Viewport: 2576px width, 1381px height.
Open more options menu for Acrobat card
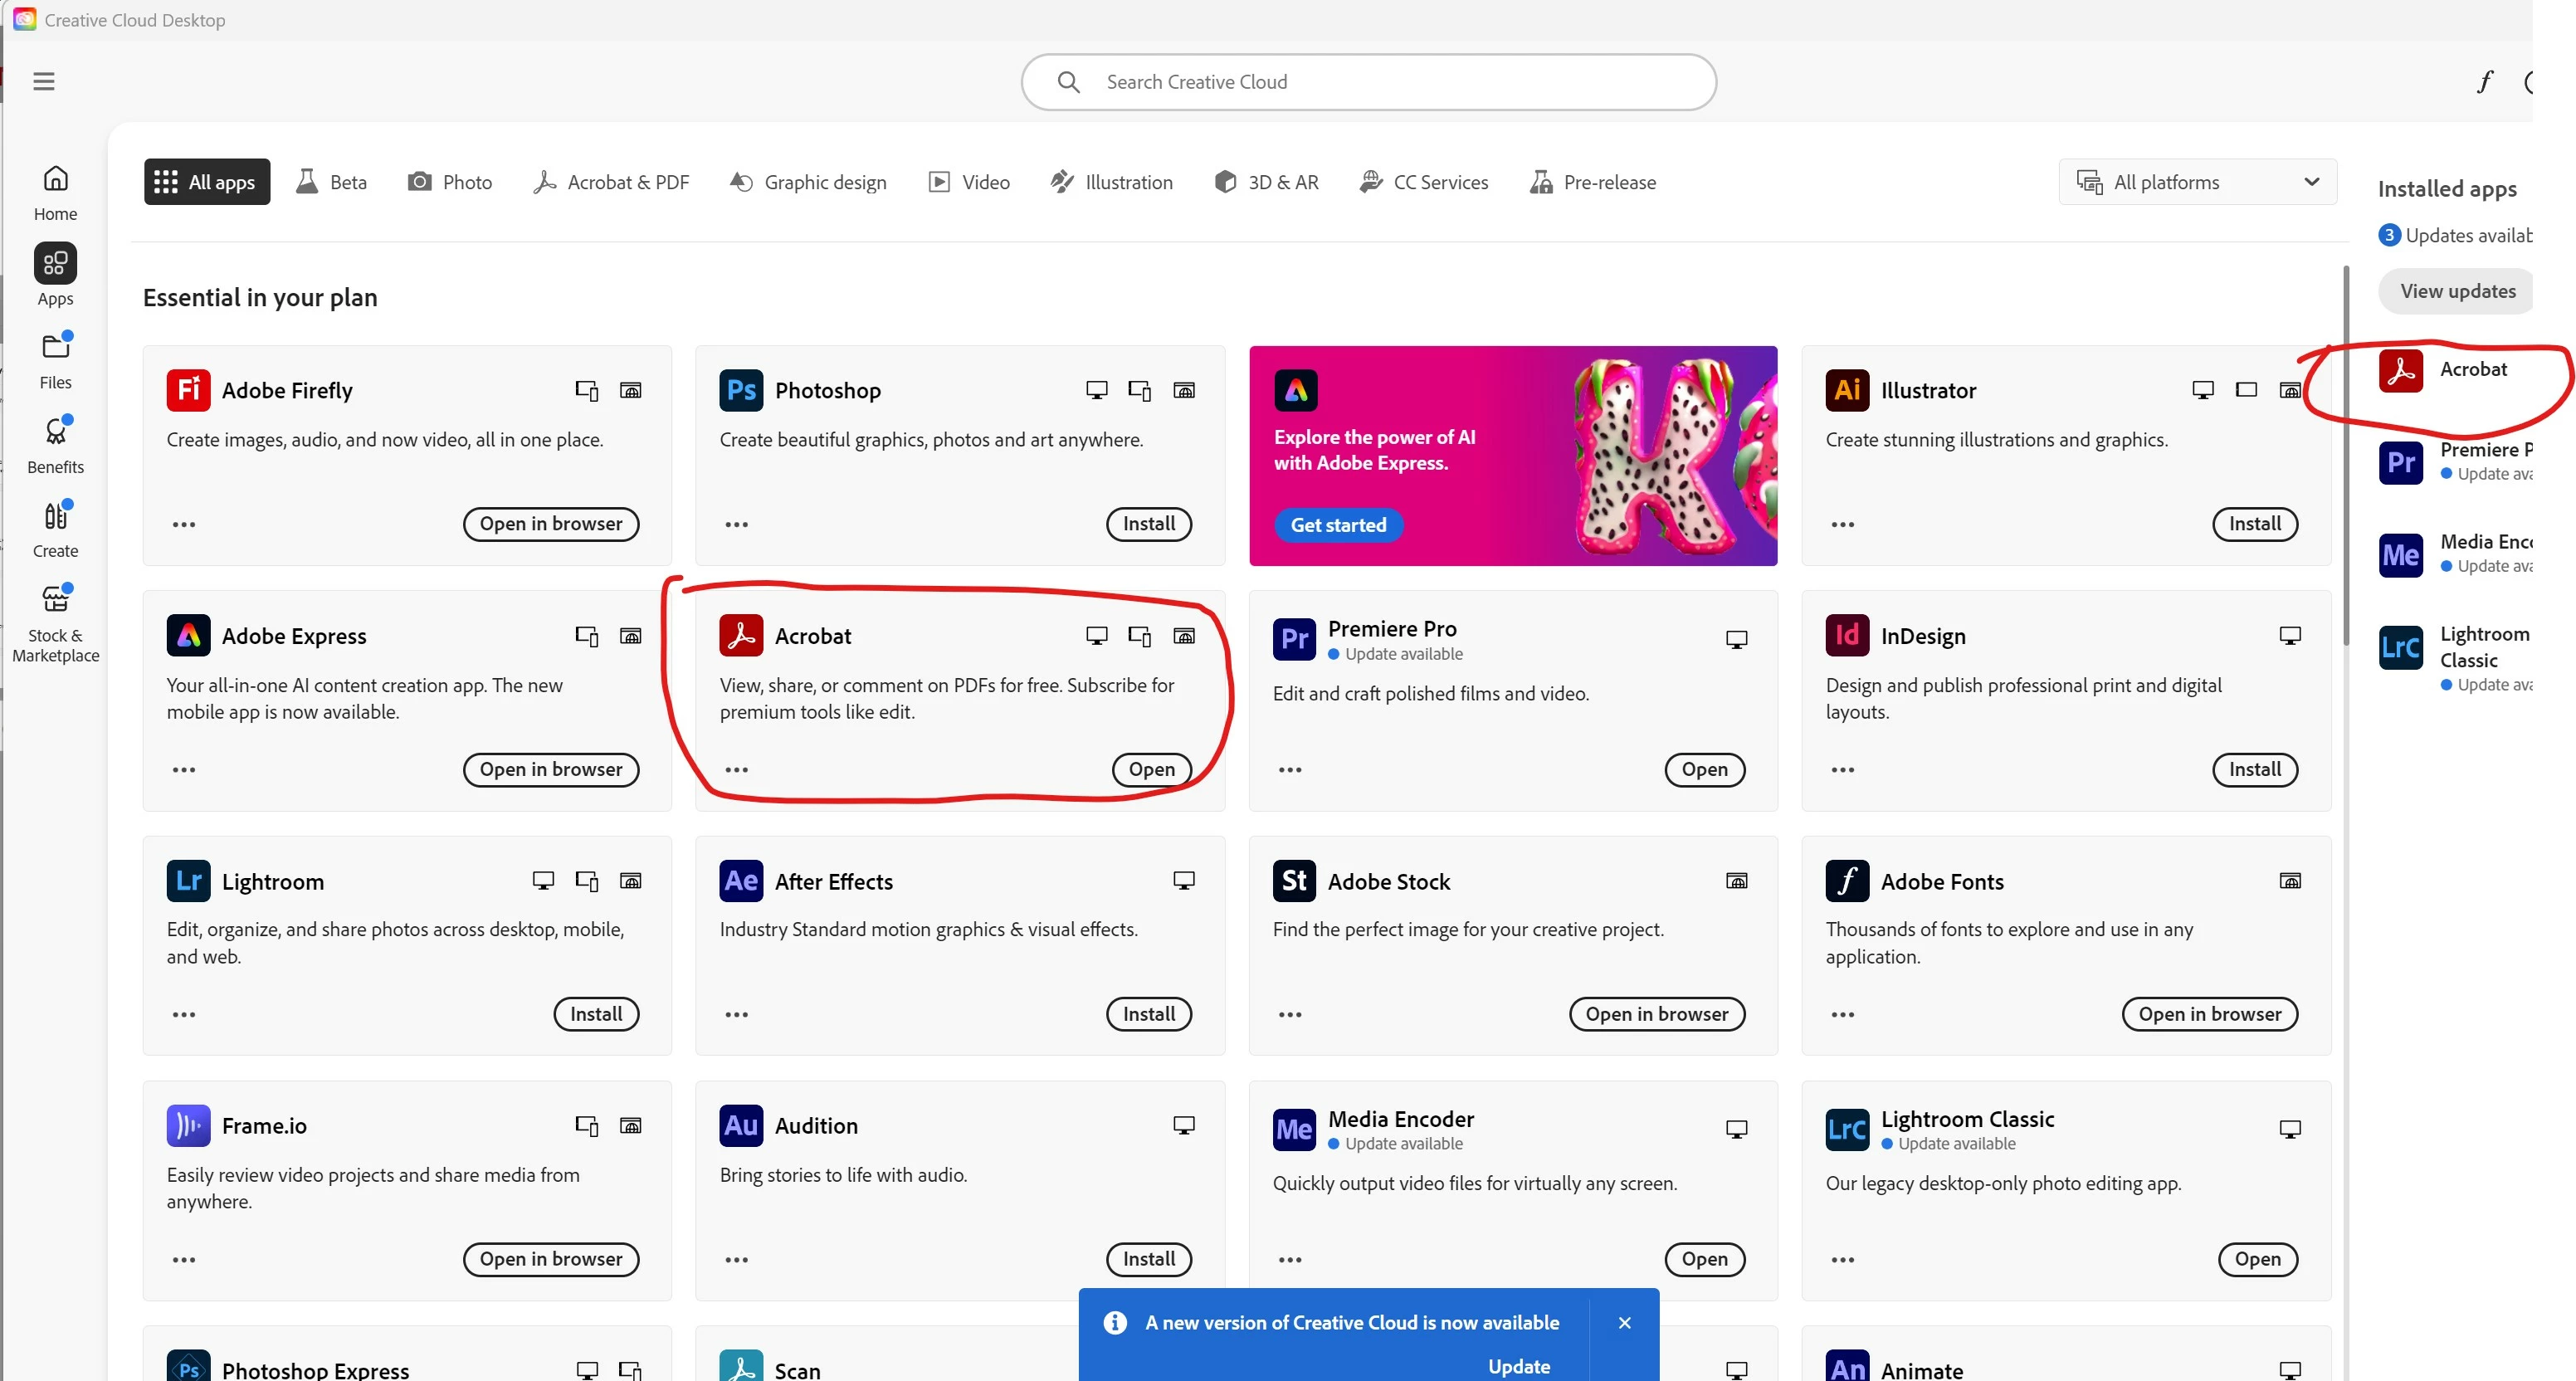[x=737, y=770]
